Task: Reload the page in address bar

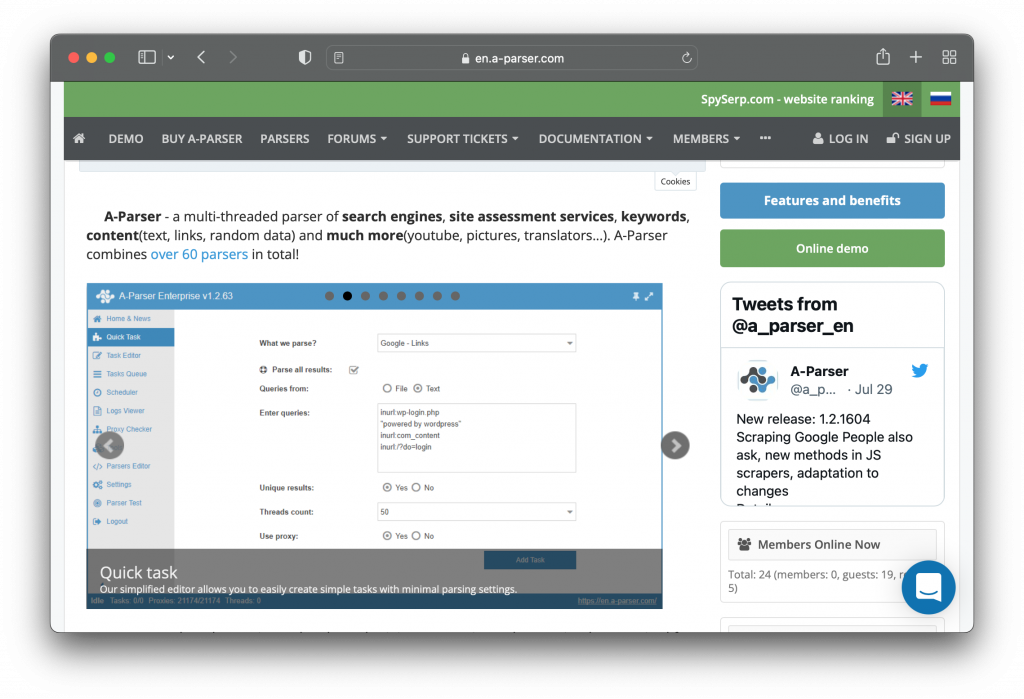Action: [x=686, y=58]
